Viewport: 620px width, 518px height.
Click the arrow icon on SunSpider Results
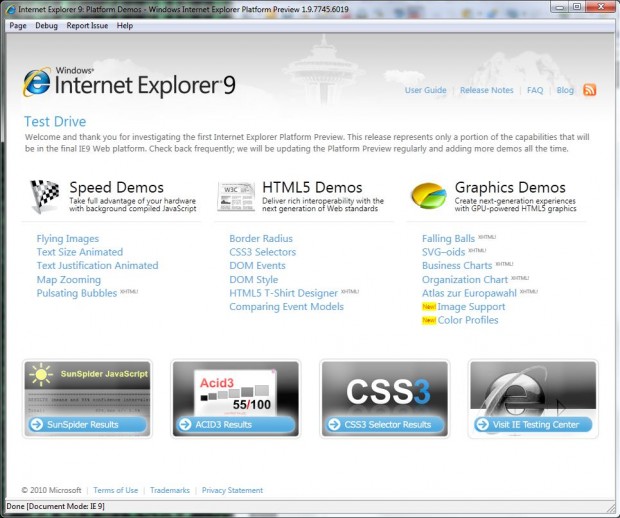37,424
